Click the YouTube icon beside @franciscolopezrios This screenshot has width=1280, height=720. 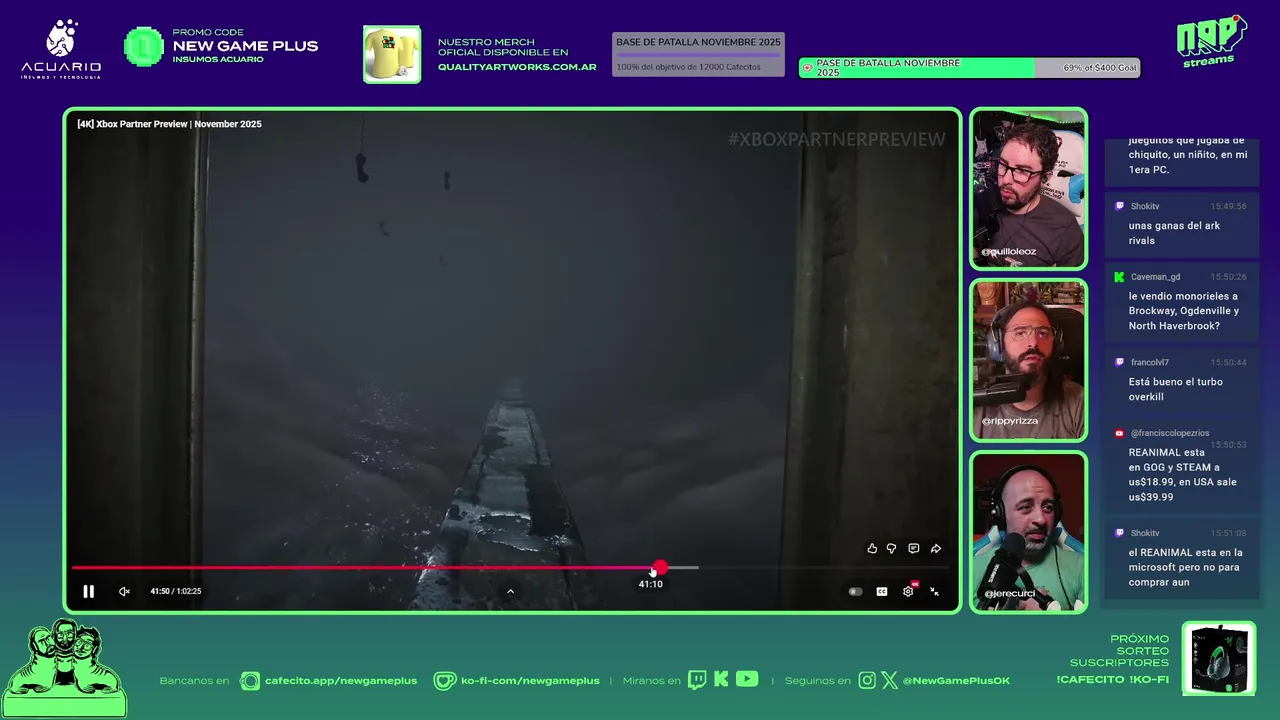click(x=1119, y=433)
